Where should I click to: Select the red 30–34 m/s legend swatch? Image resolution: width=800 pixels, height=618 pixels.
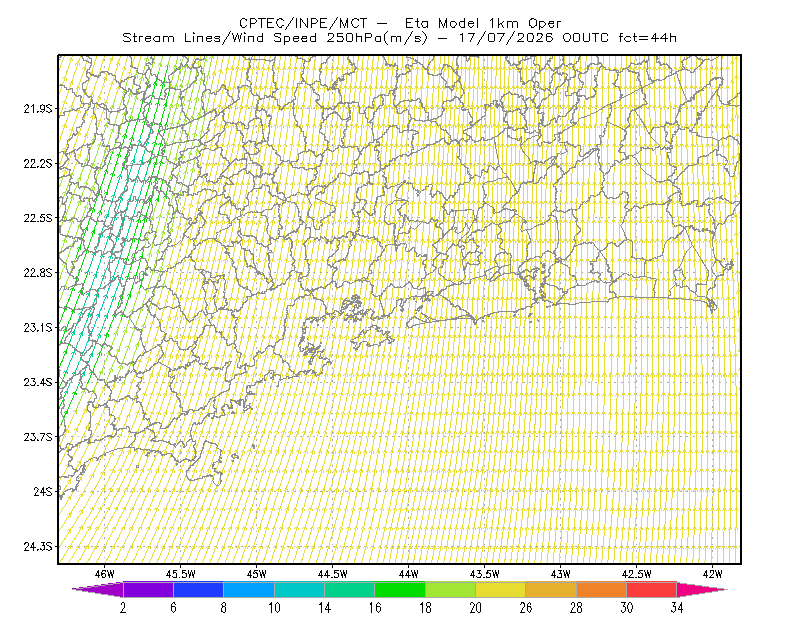click(x=652, y=589)
